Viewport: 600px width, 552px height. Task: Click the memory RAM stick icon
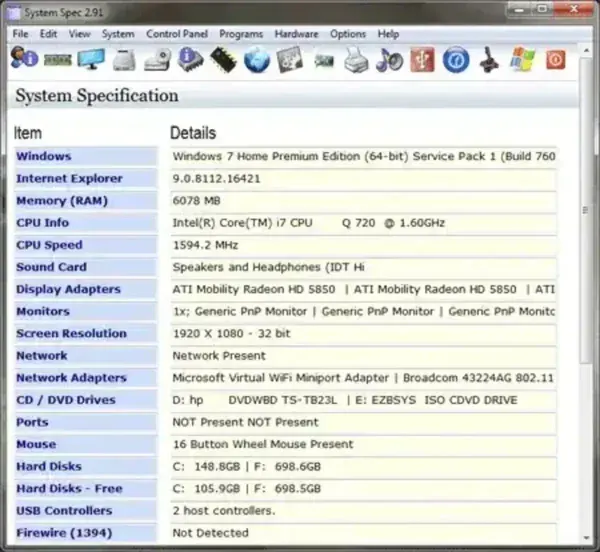(x=57, y=60)
